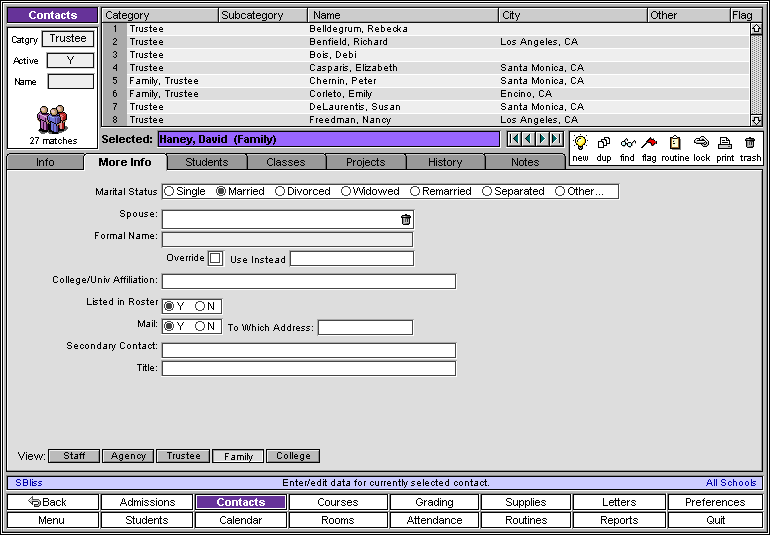The image size is (770, 535).
Task: Switch view to Trustee
Action: point(183,456)
